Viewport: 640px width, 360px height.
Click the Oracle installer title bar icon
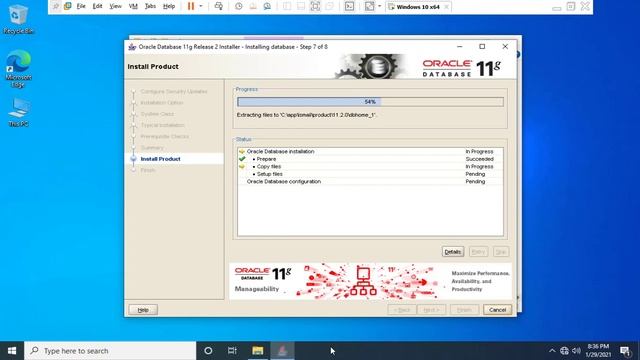tap(132, 47)
